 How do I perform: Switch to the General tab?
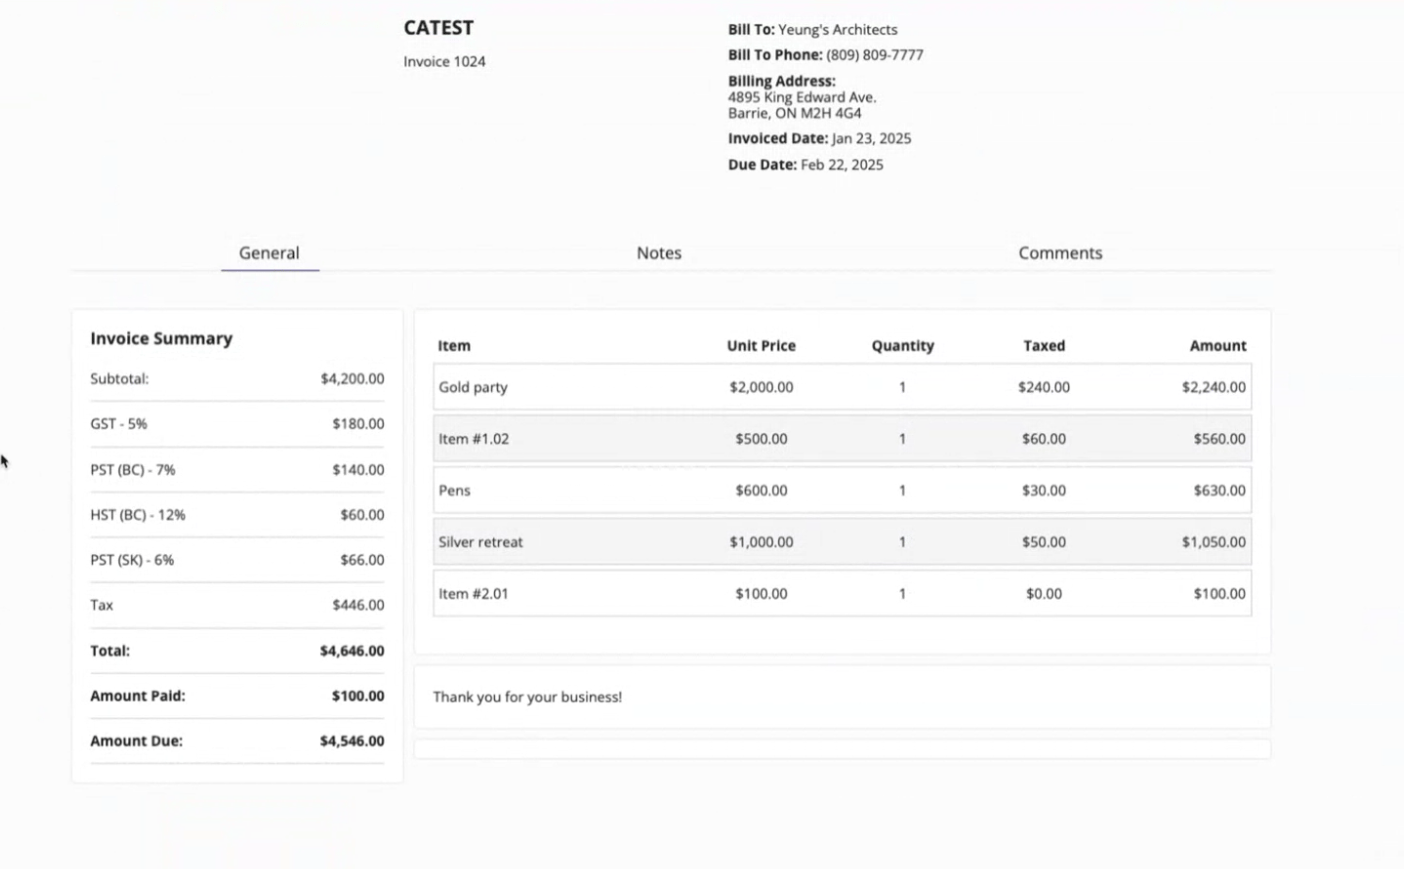pyautogui.click(x=269, y=253)
